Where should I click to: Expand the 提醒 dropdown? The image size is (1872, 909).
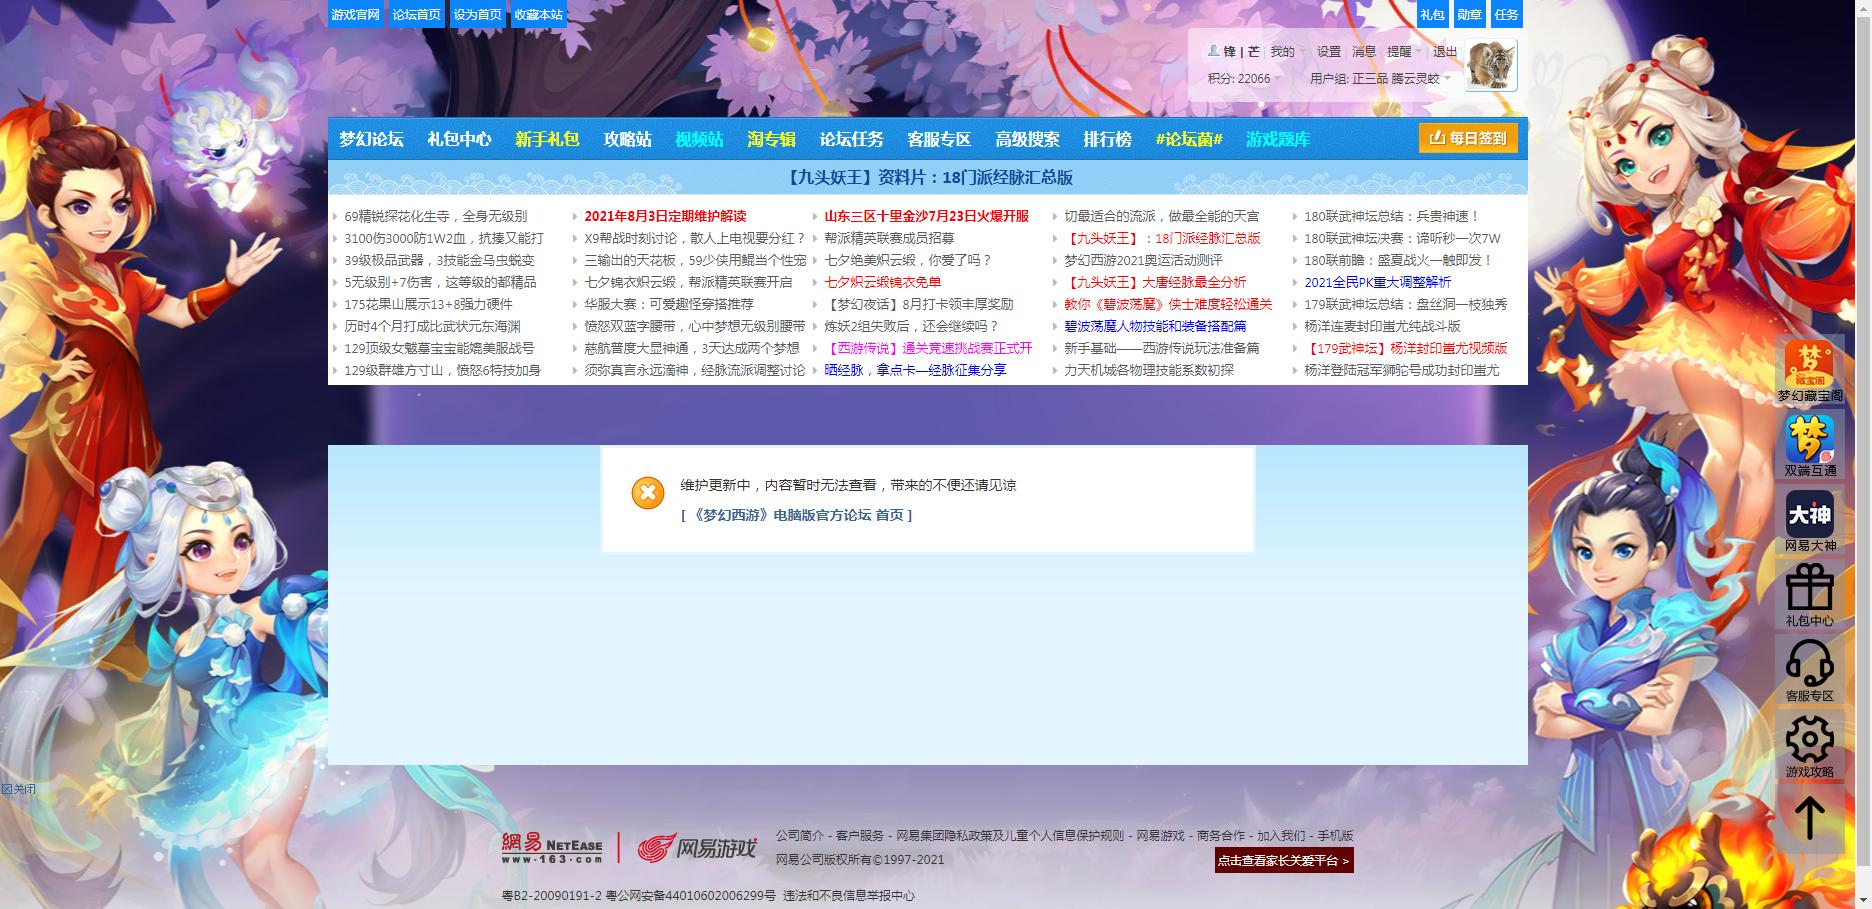1404,52
